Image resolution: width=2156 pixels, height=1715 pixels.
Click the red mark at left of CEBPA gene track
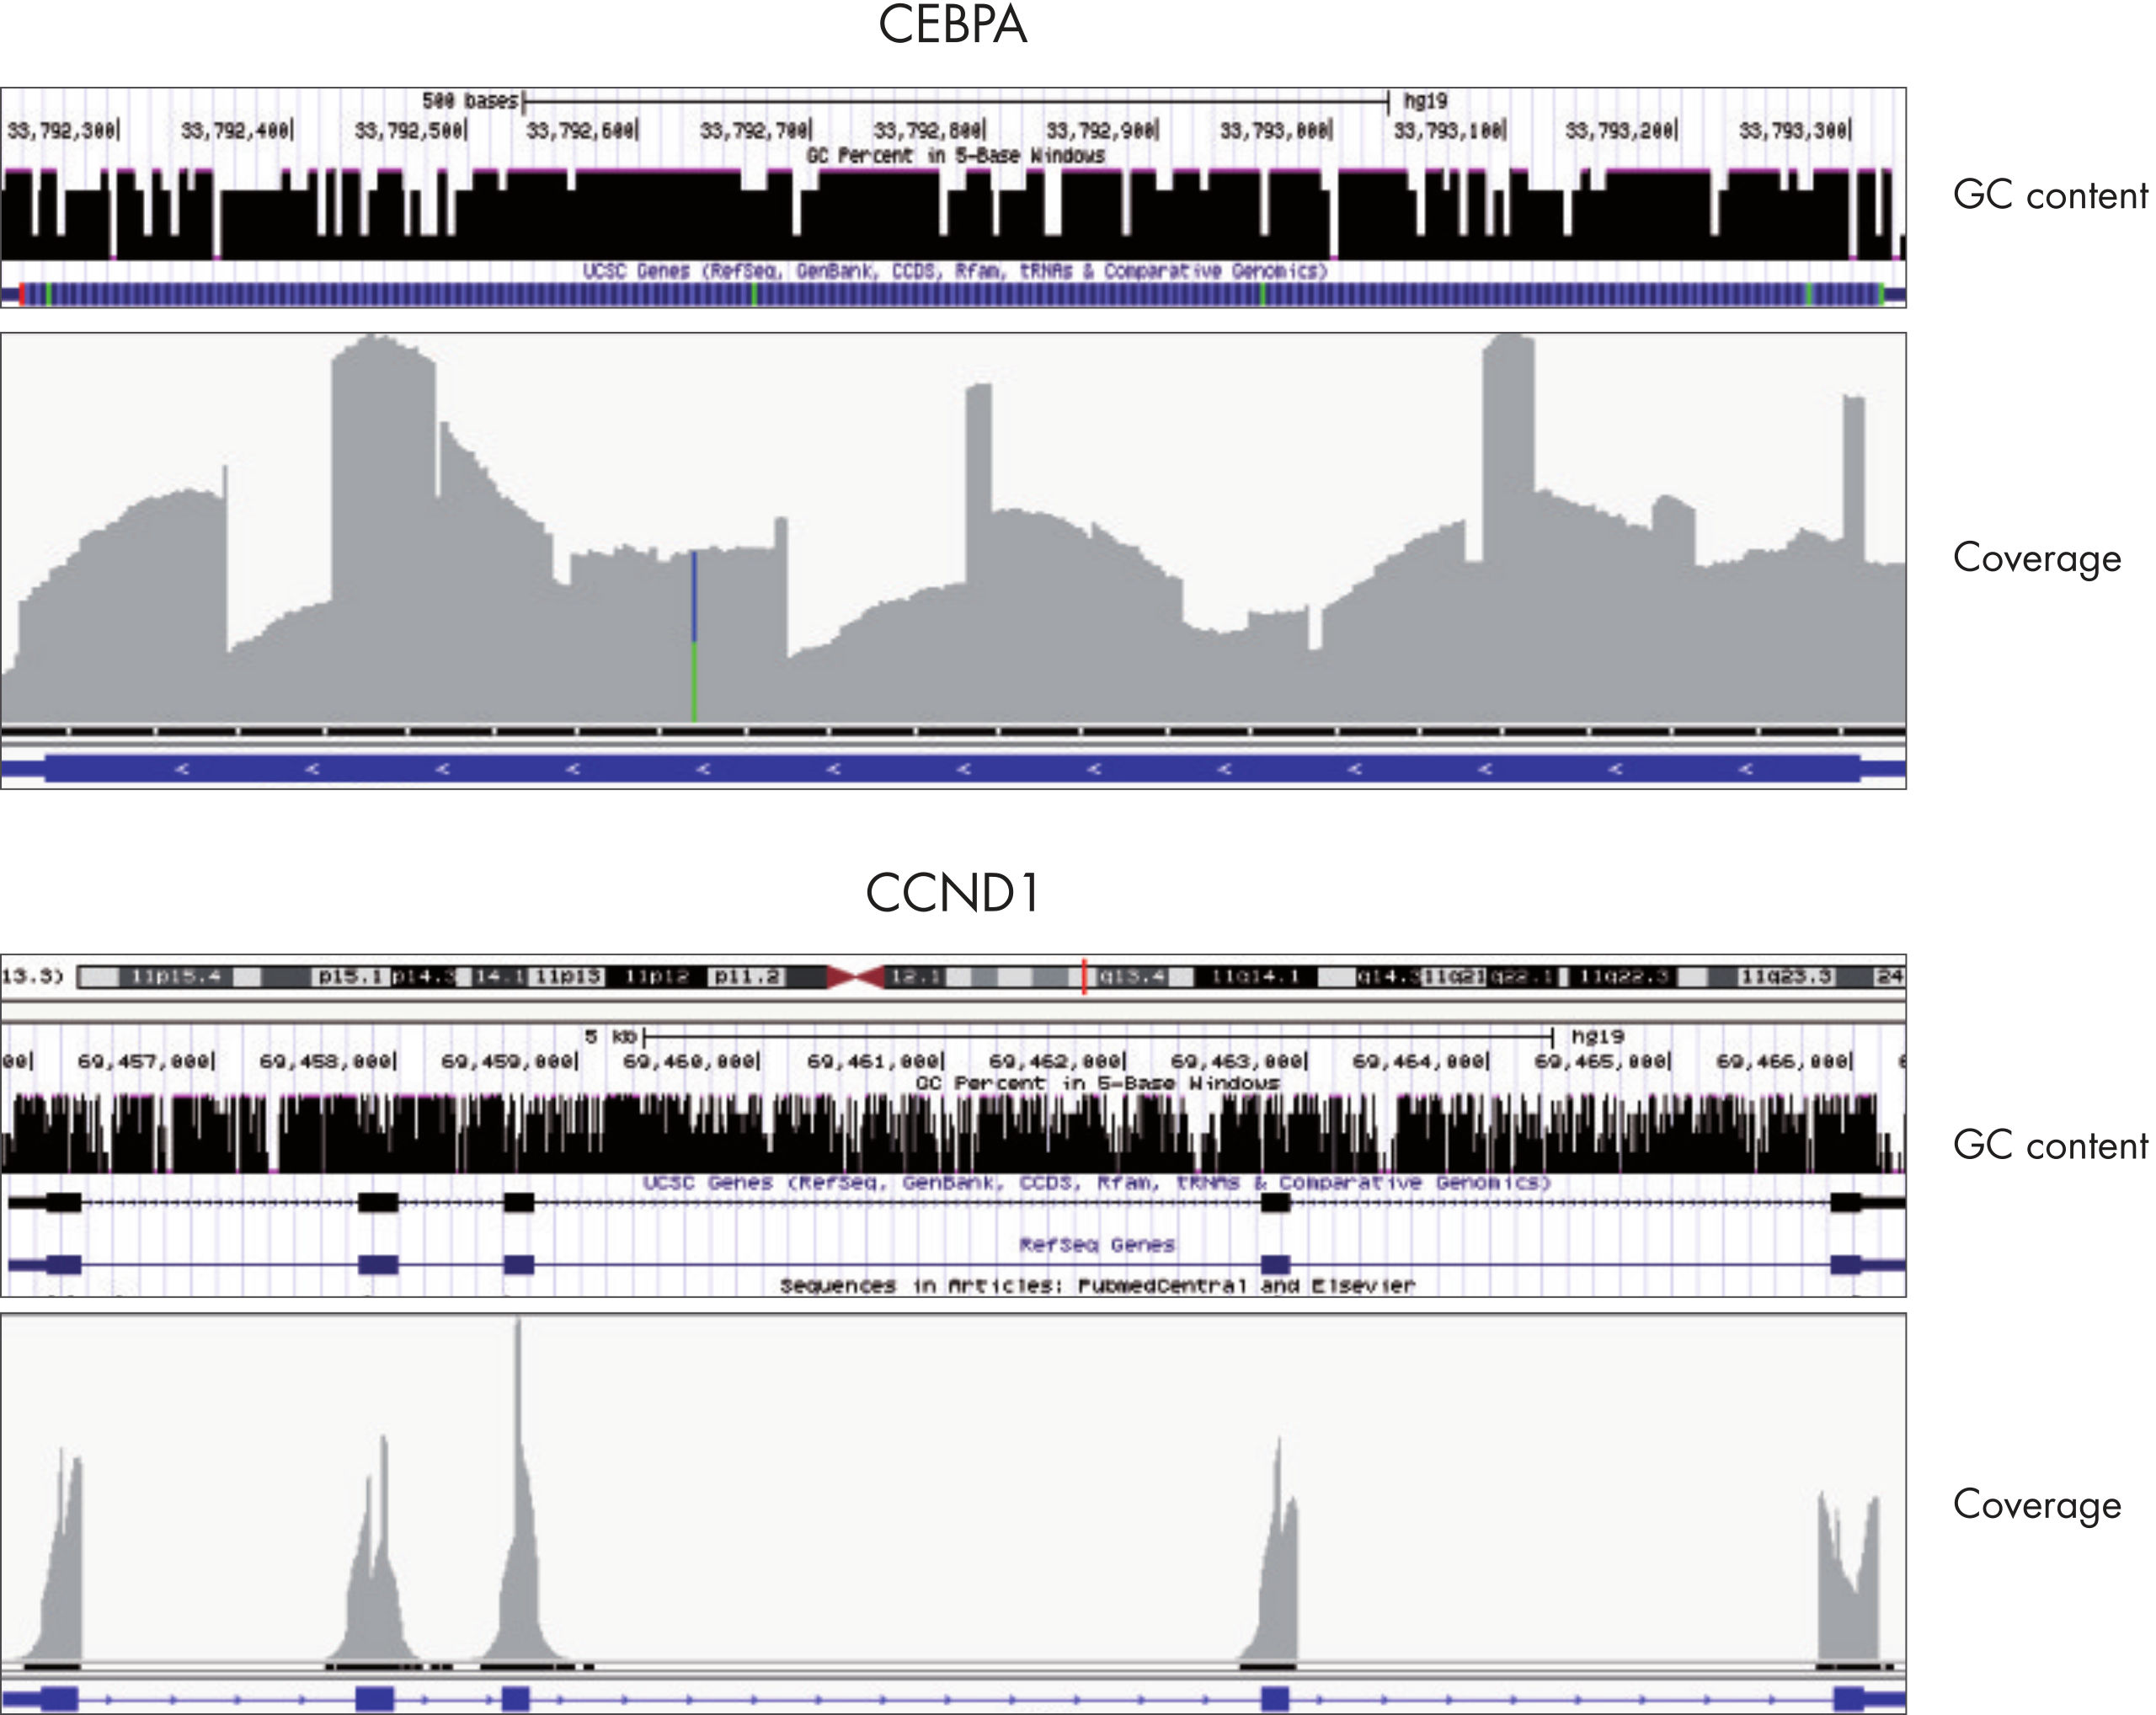[x=22, y=294]
